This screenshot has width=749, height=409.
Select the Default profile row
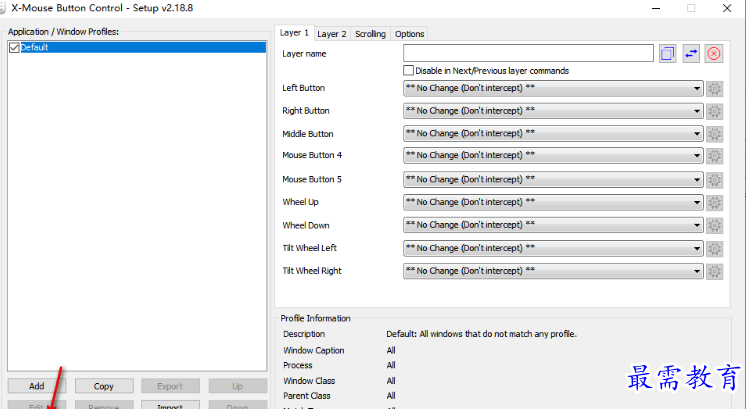137,47
